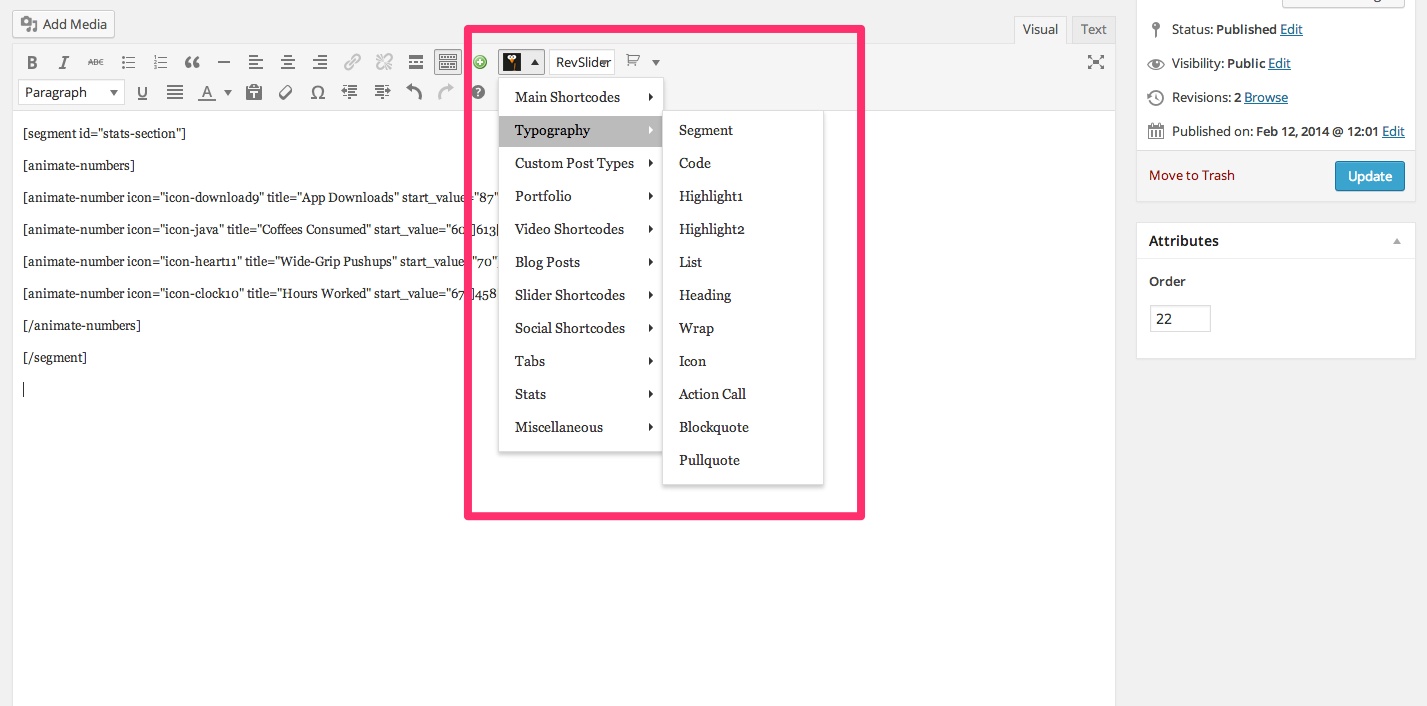Viewport: 1427px width, 706px height.
Task: Apply italic formatting
Action: click(64, 62)
